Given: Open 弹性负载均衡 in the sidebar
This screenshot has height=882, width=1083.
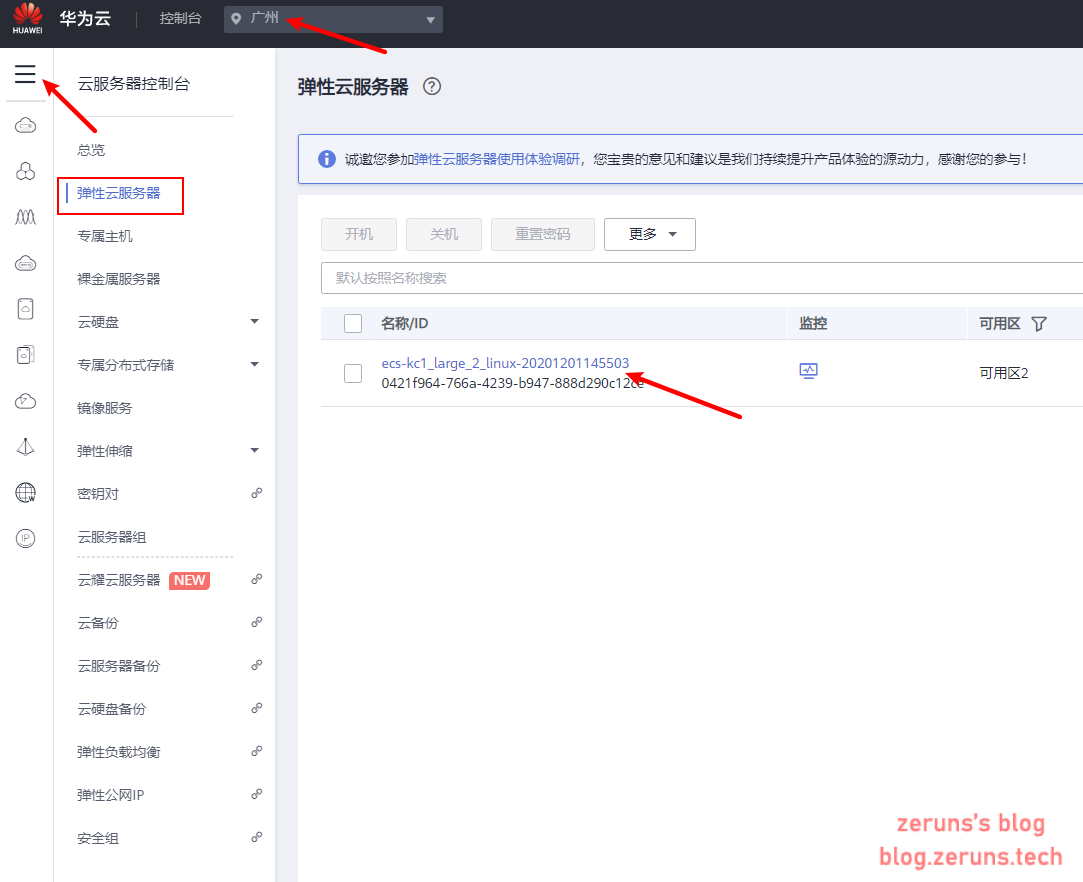Looking at the screenshot, I should tap(119, 752).
